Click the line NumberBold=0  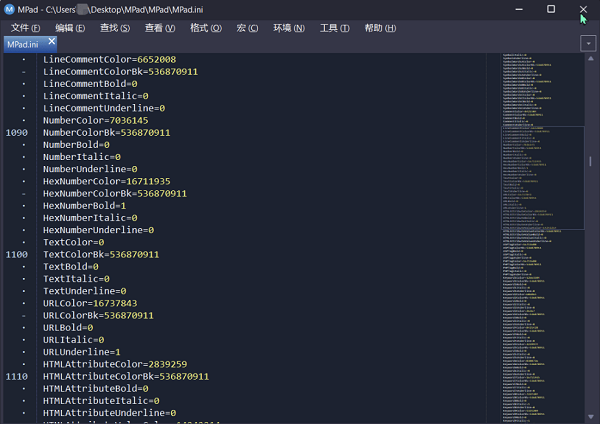pyautogui.click(x=76, y=145)
